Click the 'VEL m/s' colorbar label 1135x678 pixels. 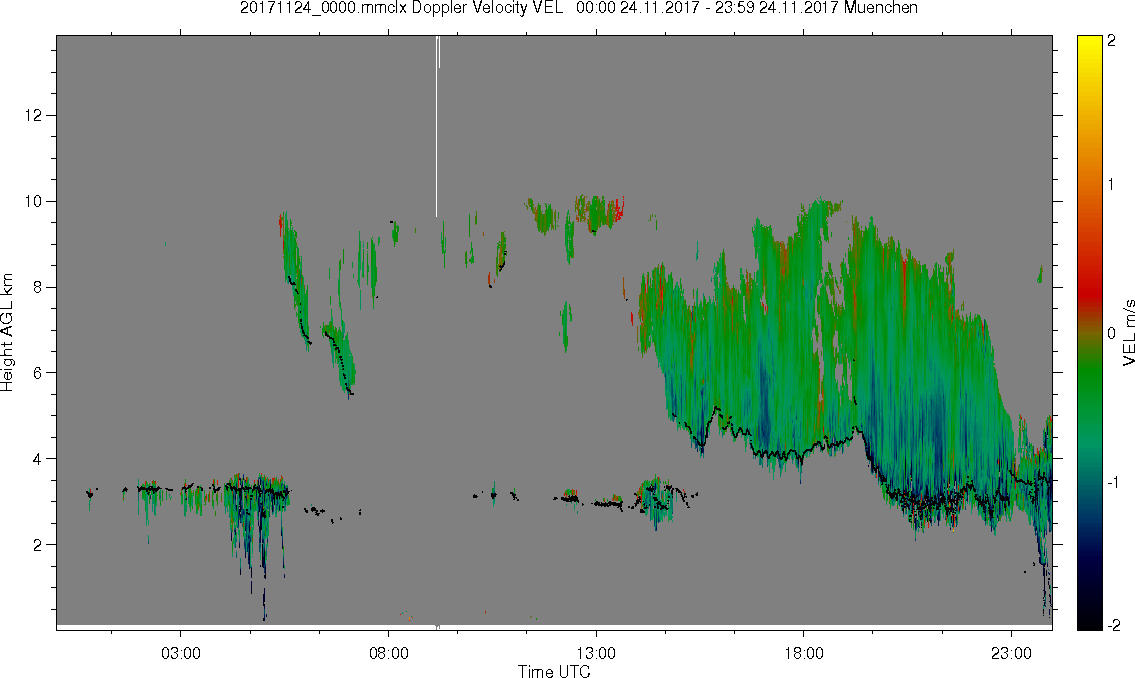(x=1128, y=332)
